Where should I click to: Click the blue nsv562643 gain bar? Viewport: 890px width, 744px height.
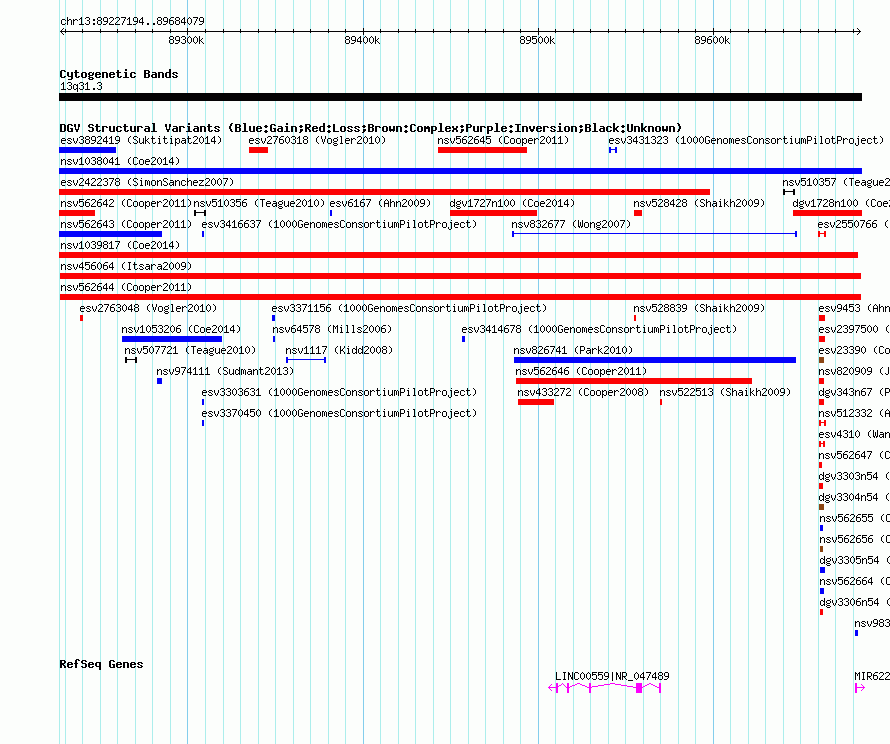pyautogui.click(x=111, y=234)
